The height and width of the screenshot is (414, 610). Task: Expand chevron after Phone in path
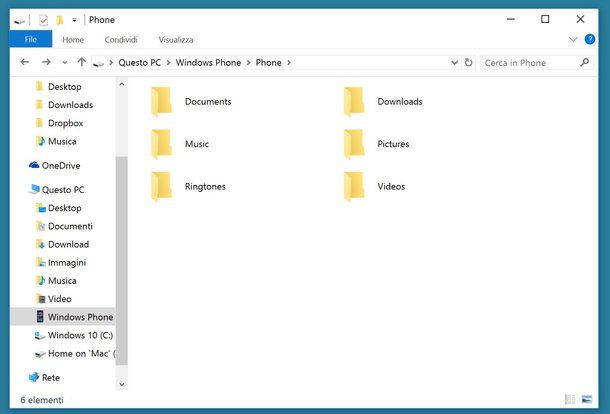coord(289,63)
